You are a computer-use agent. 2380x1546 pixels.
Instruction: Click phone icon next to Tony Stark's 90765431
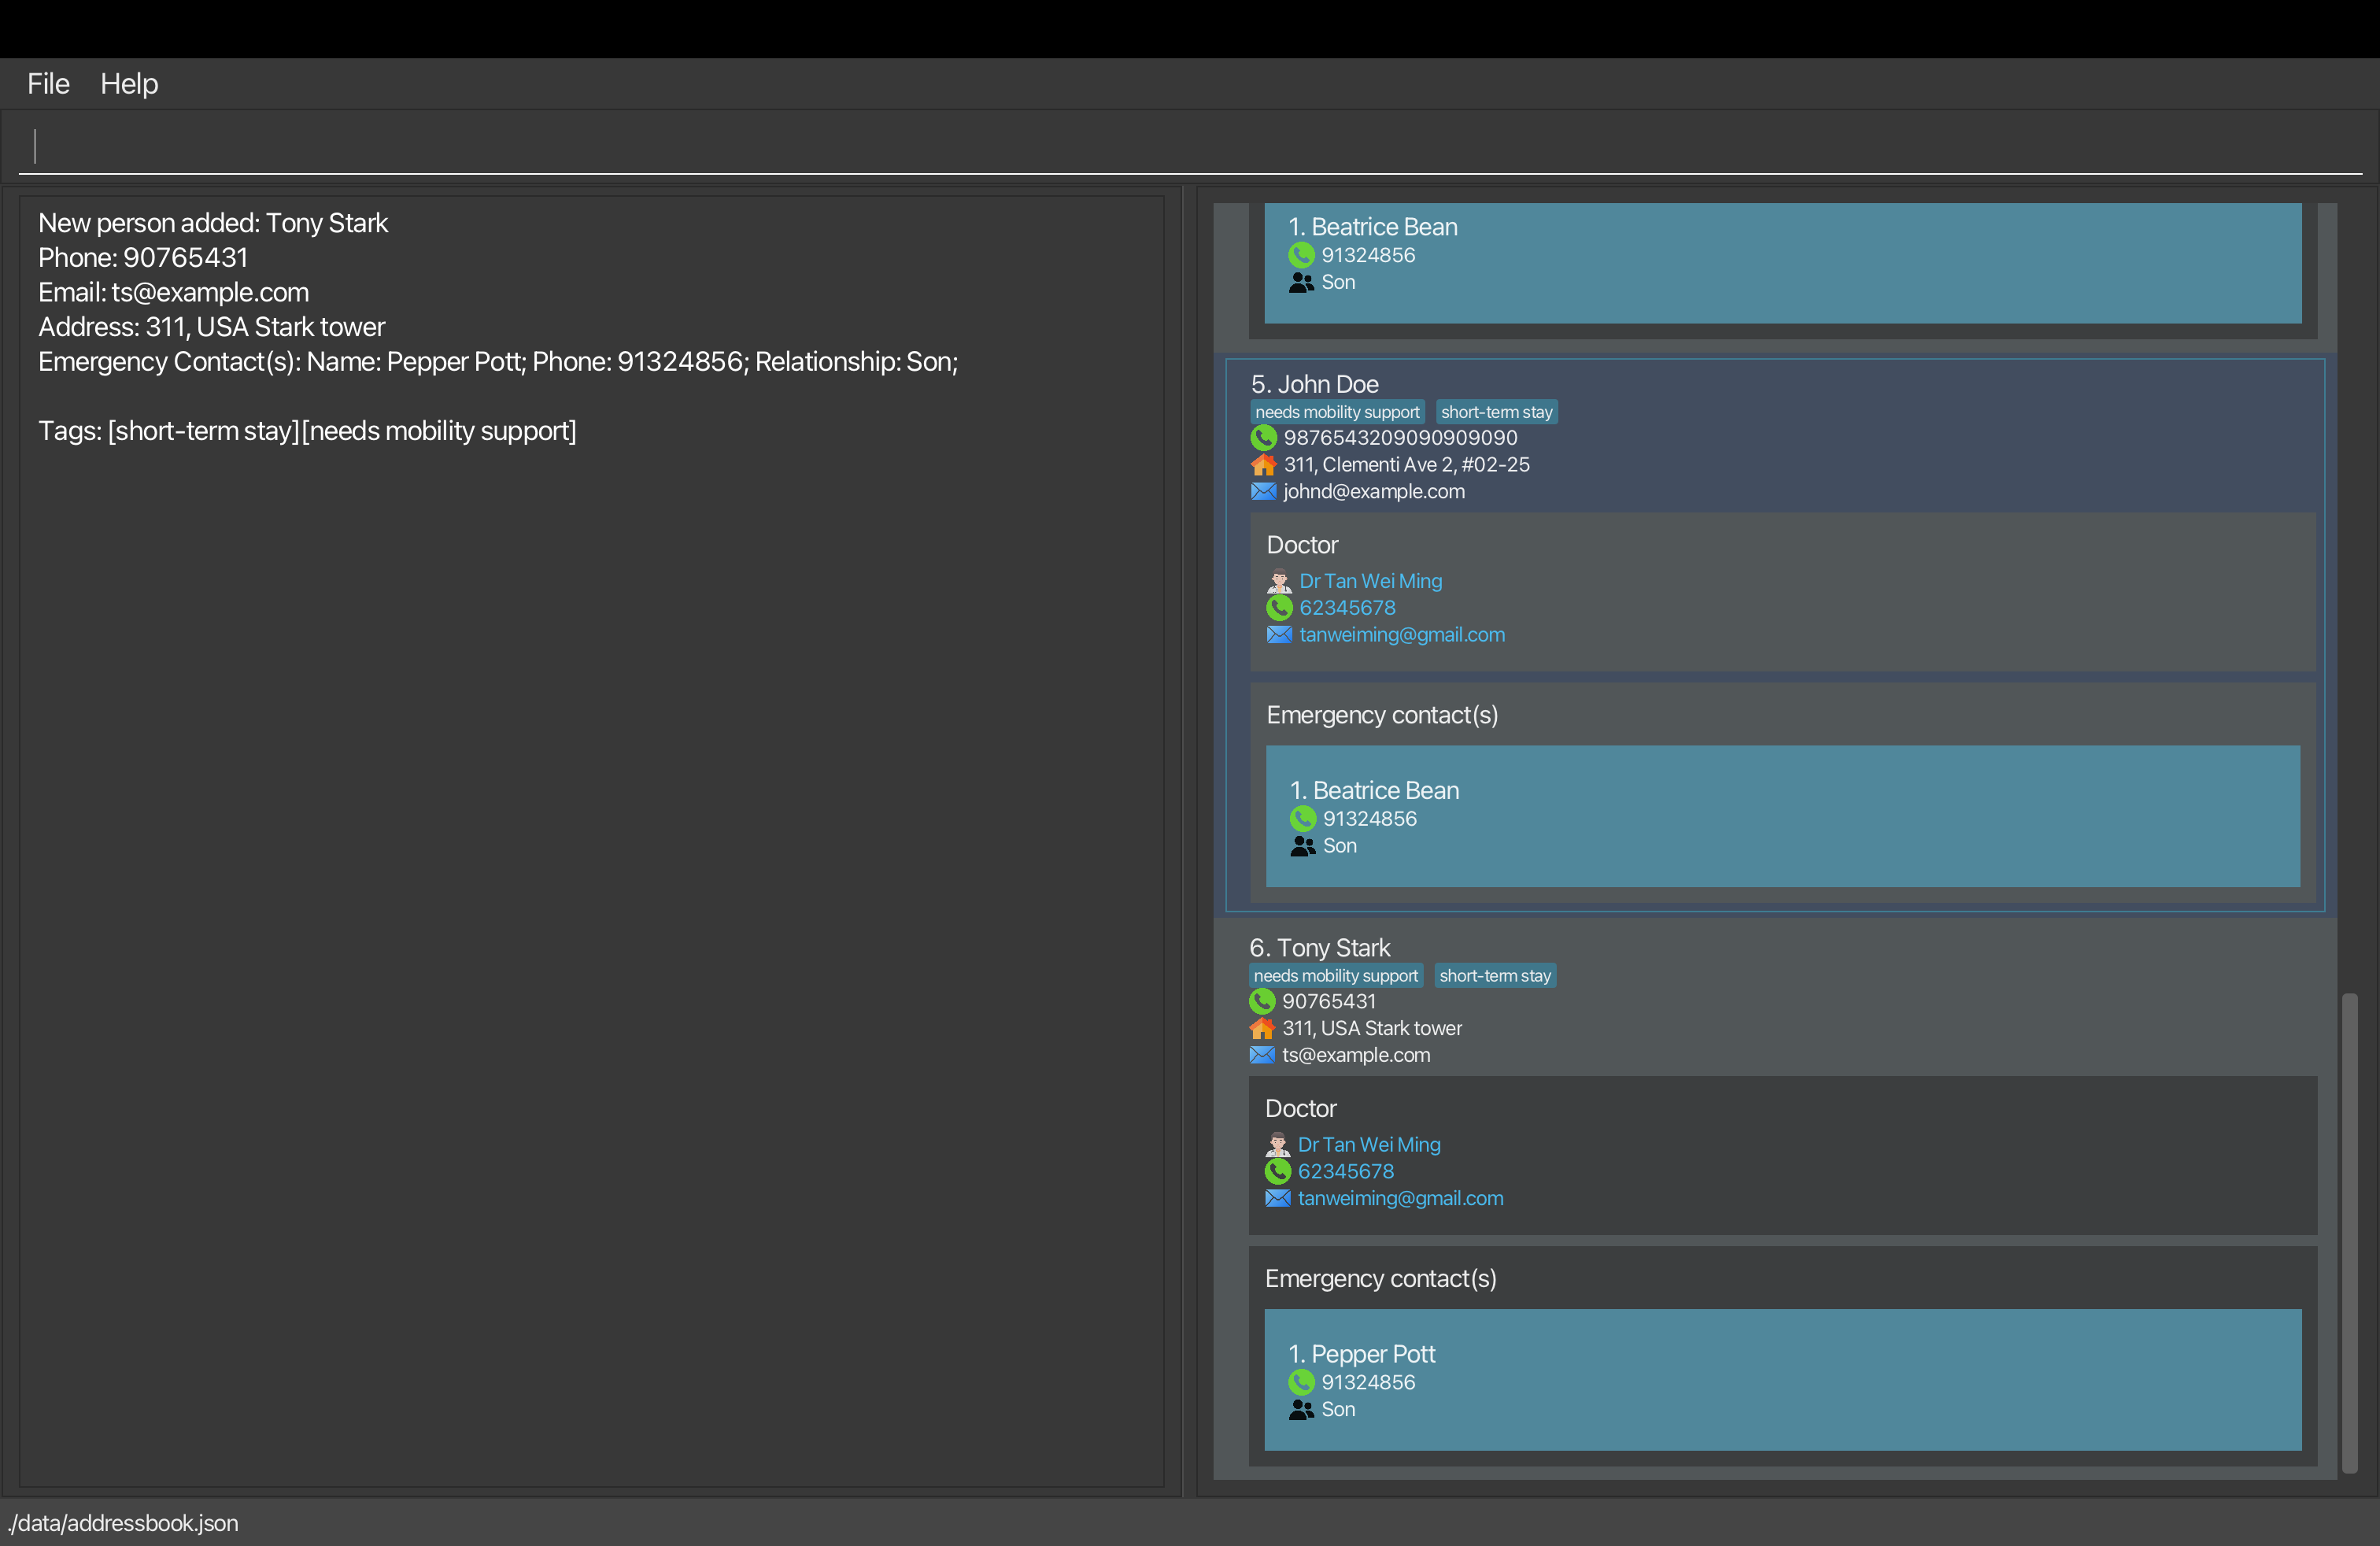point(1262,1001)
